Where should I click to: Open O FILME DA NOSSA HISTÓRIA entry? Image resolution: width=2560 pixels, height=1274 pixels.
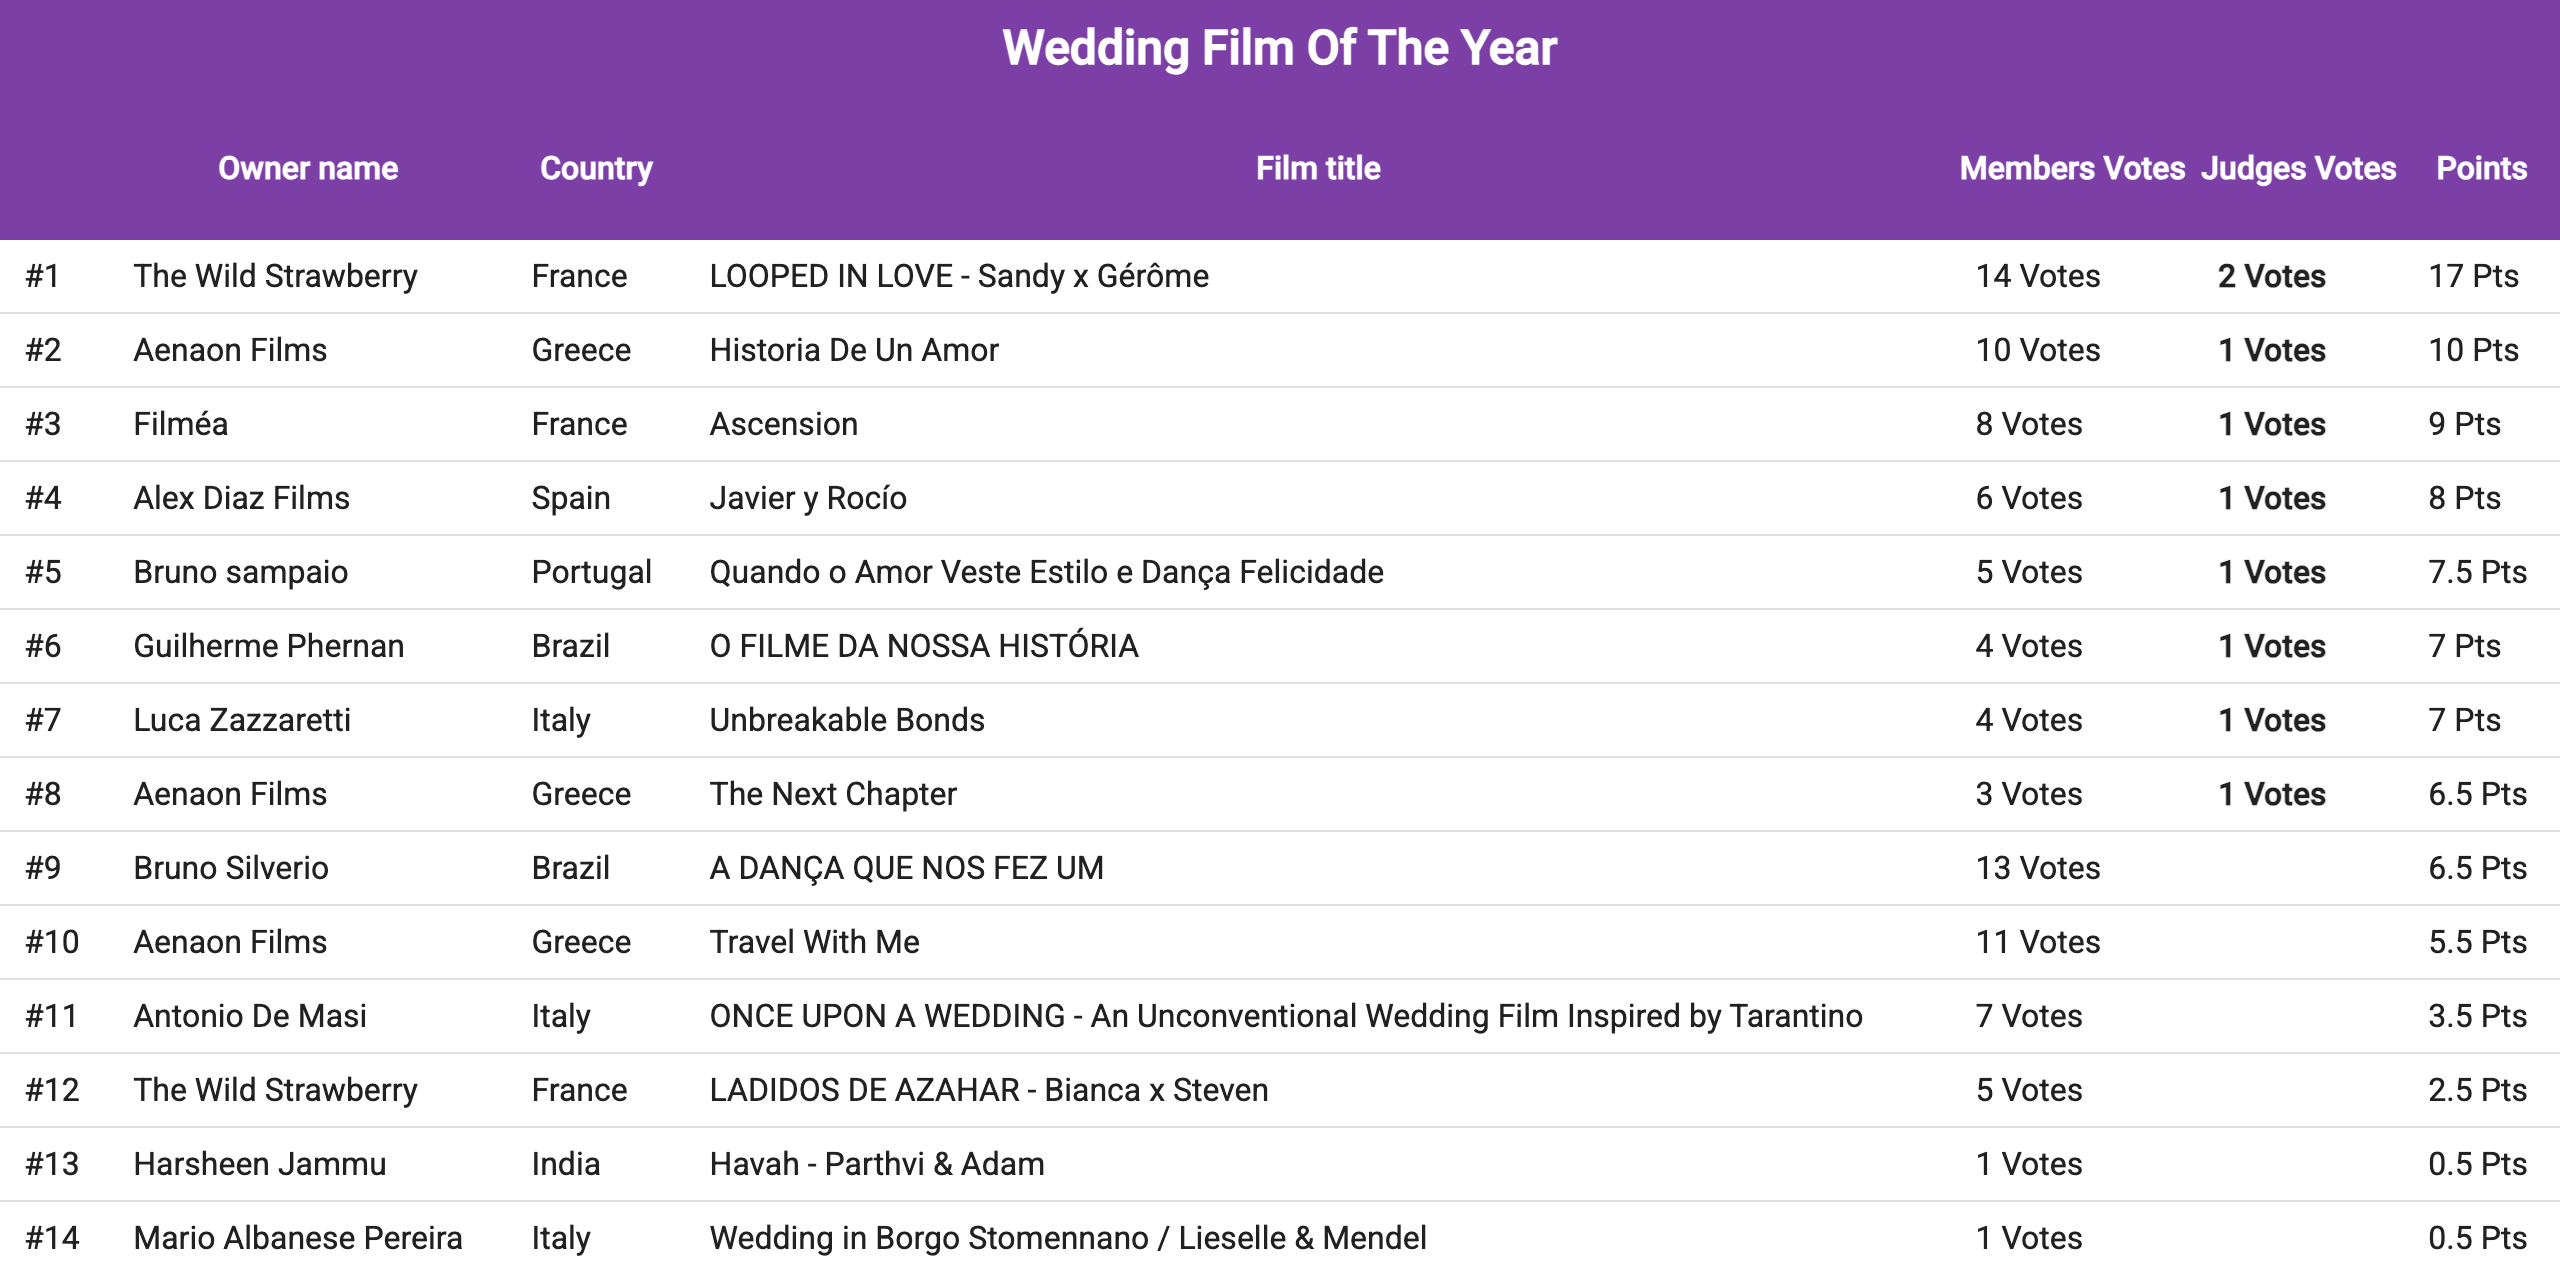coord(923,646)
